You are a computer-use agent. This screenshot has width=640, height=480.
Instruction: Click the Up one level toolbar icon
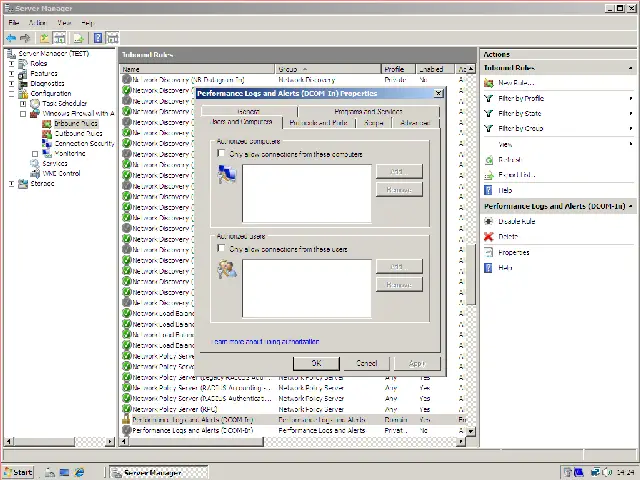click(x=44, y=38)
